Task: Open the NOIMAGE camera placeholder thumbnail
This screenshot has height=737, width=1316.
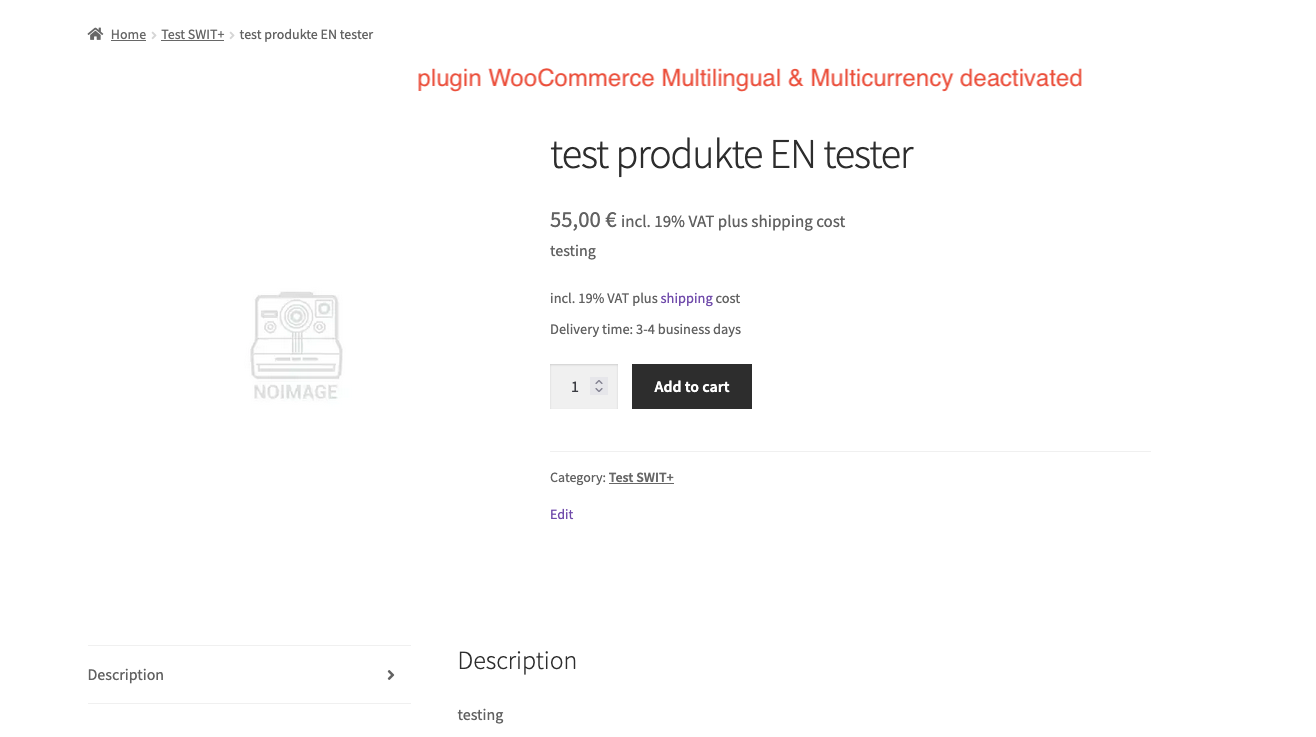Action: pos(296,346)
